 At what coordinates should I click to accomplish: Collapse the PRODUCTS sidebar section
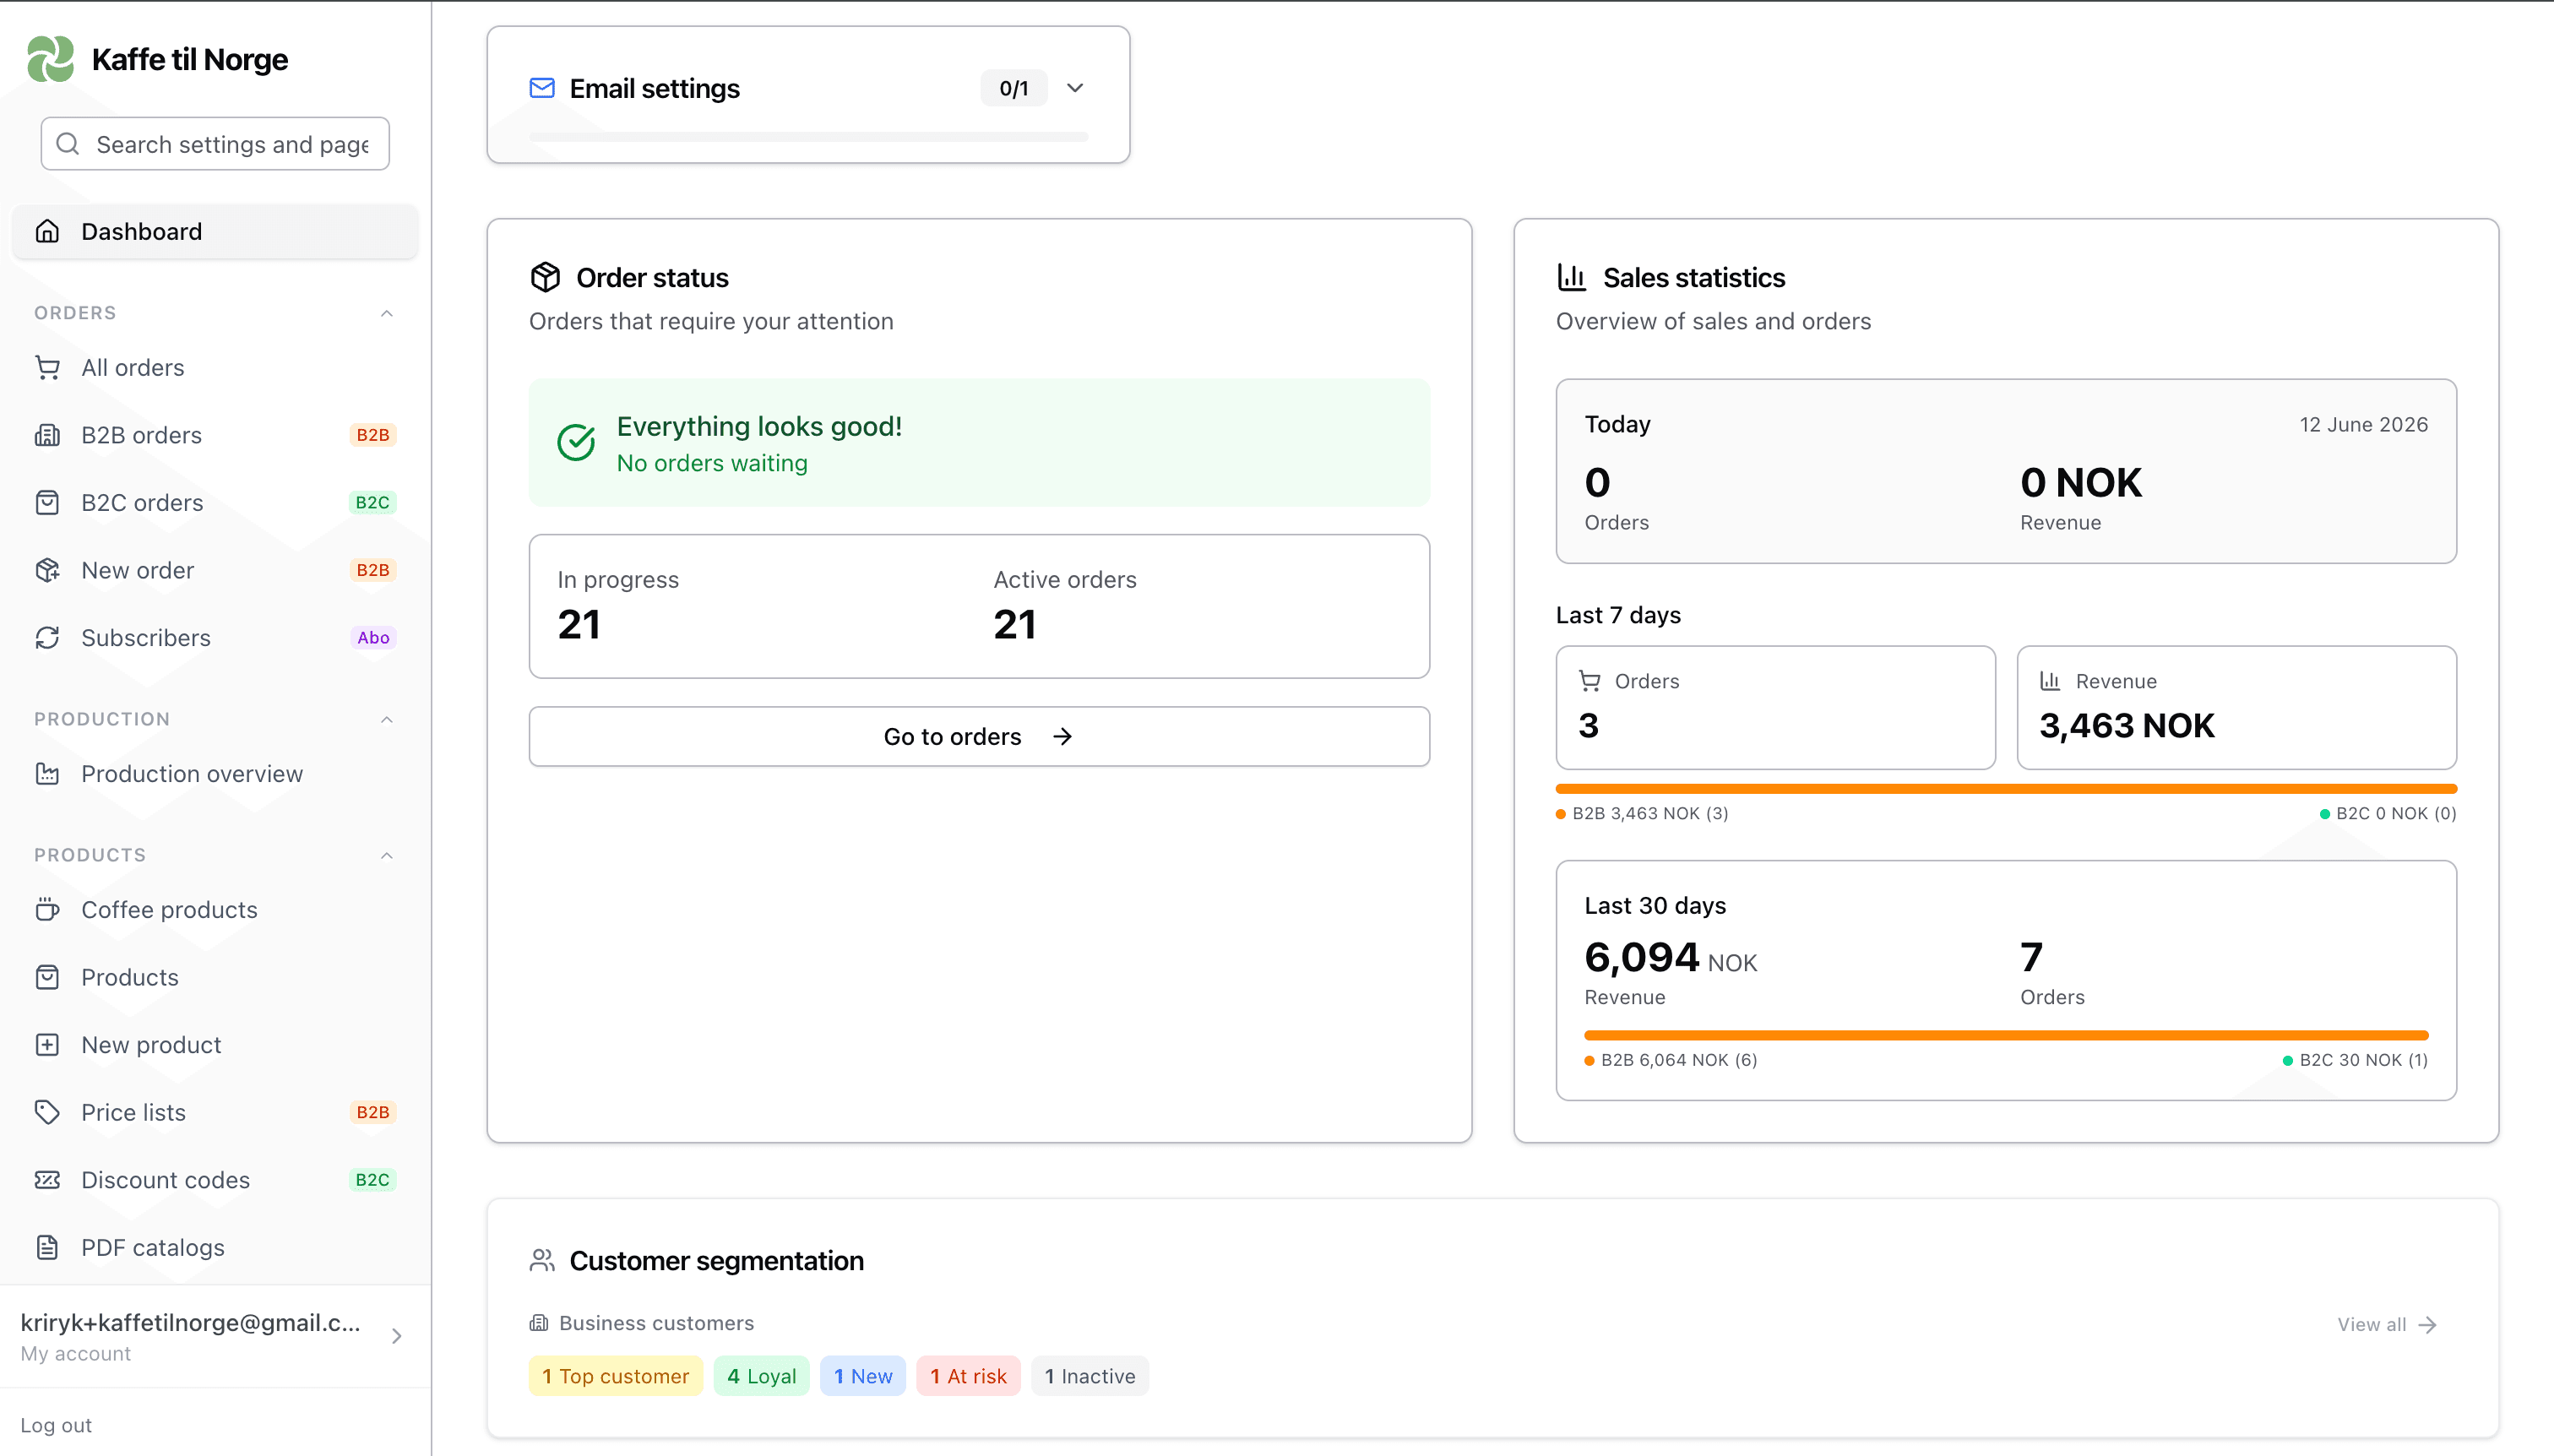tap(387, 855)
